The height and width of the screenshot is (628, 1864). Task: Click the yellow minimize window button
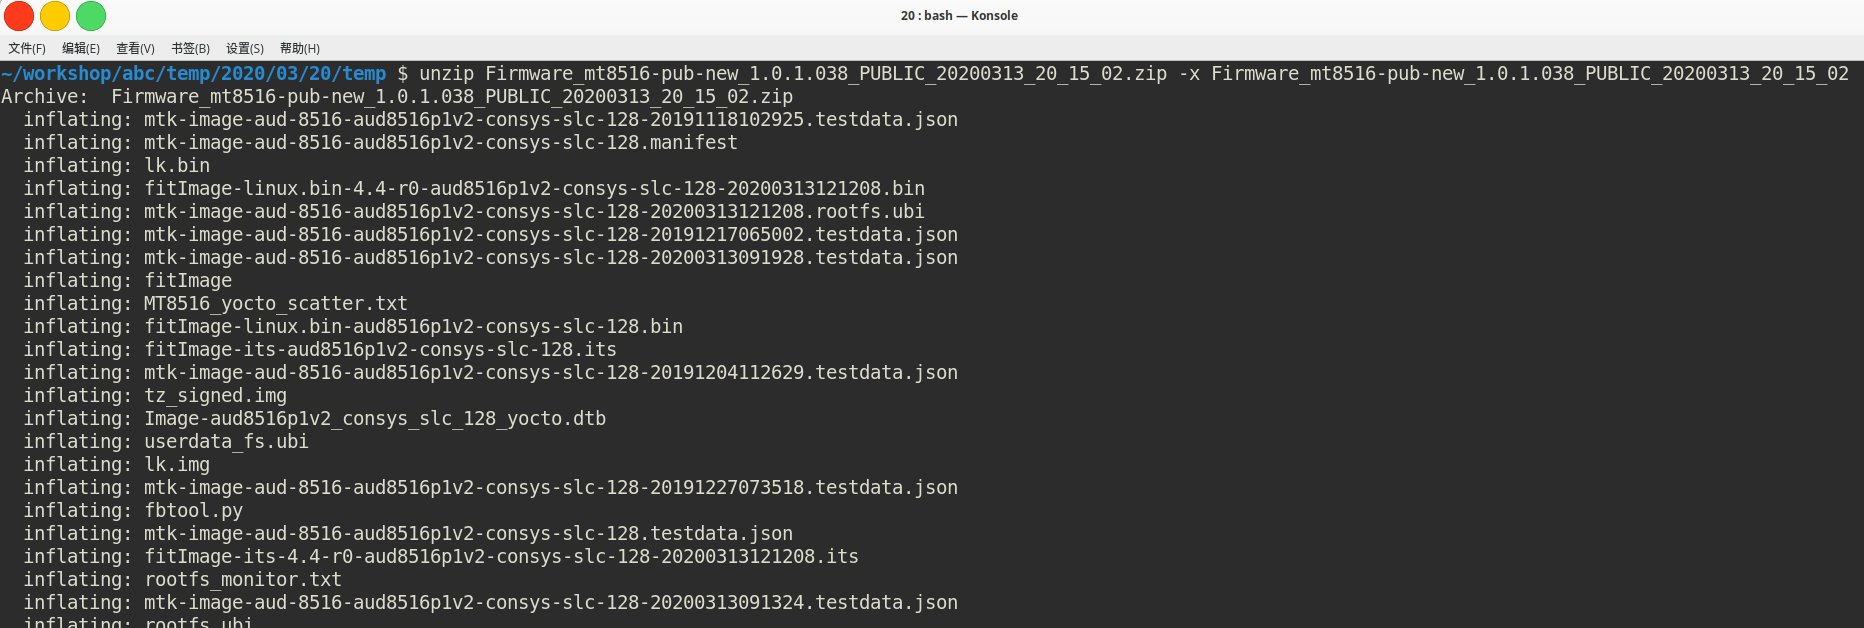(55, 16)
